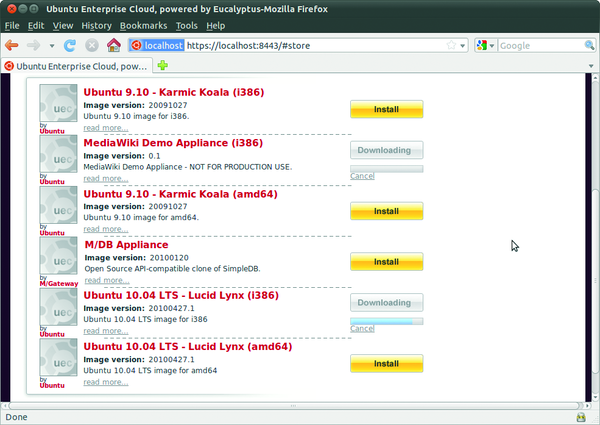This screenshot has width=600, height=425.
Task: Open the View menu
Action: tap(63, 26)
